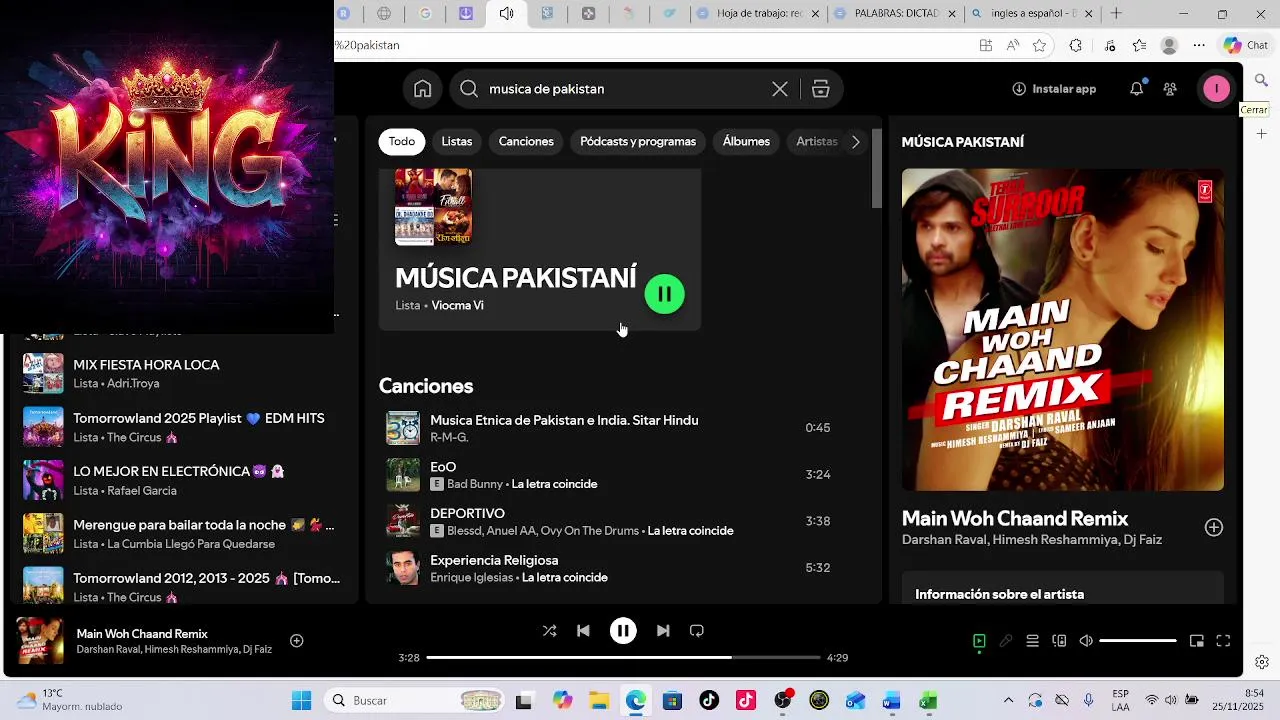Open a new browser tab with plus
This screenshot has width=1280, height=720.
click(1116, 14)
